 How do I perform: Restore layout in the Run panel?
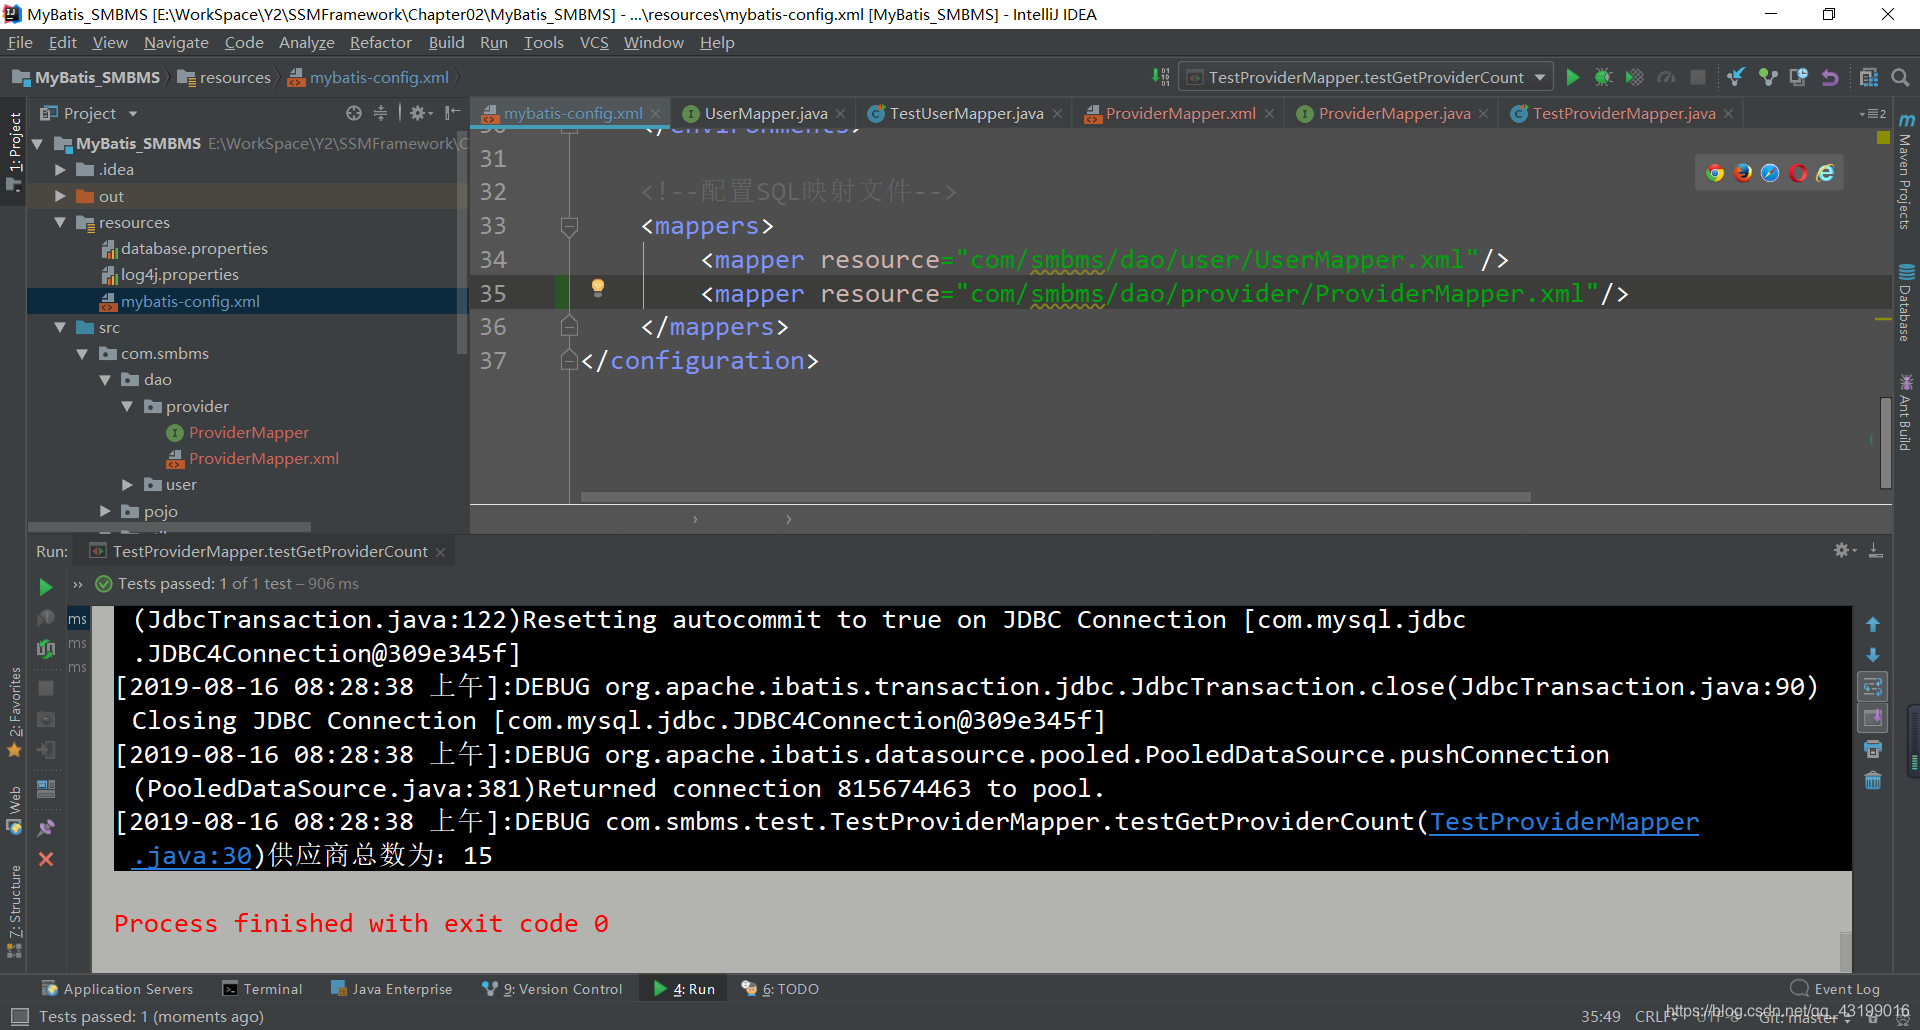coord(46,788)
